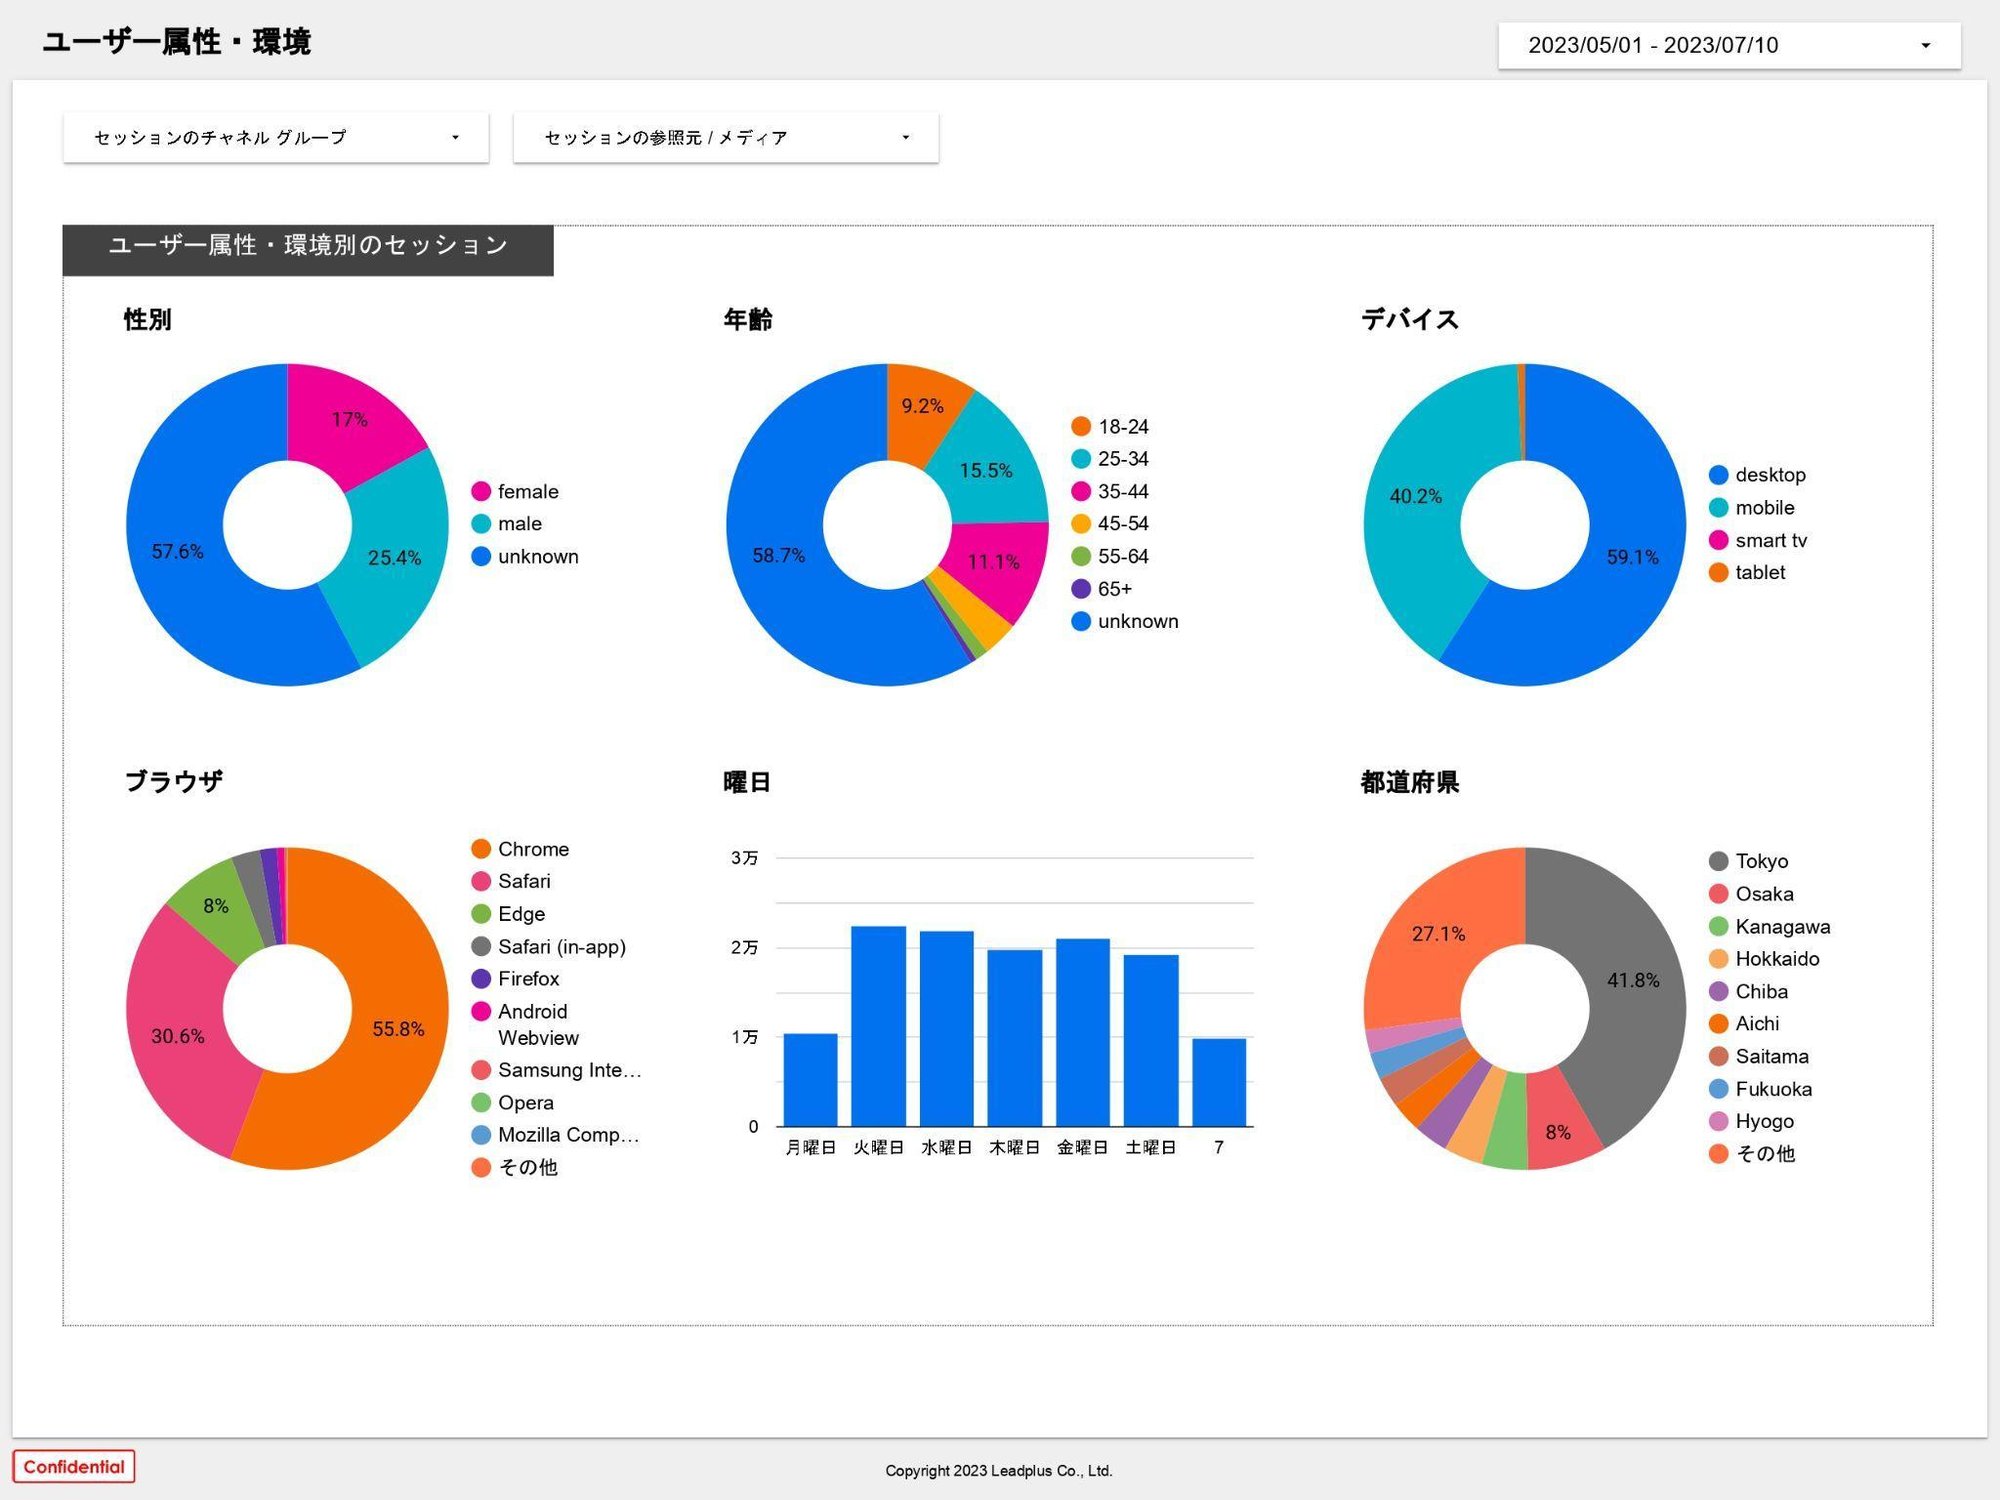Click the Chiba legend entry

coord(1749,991)
